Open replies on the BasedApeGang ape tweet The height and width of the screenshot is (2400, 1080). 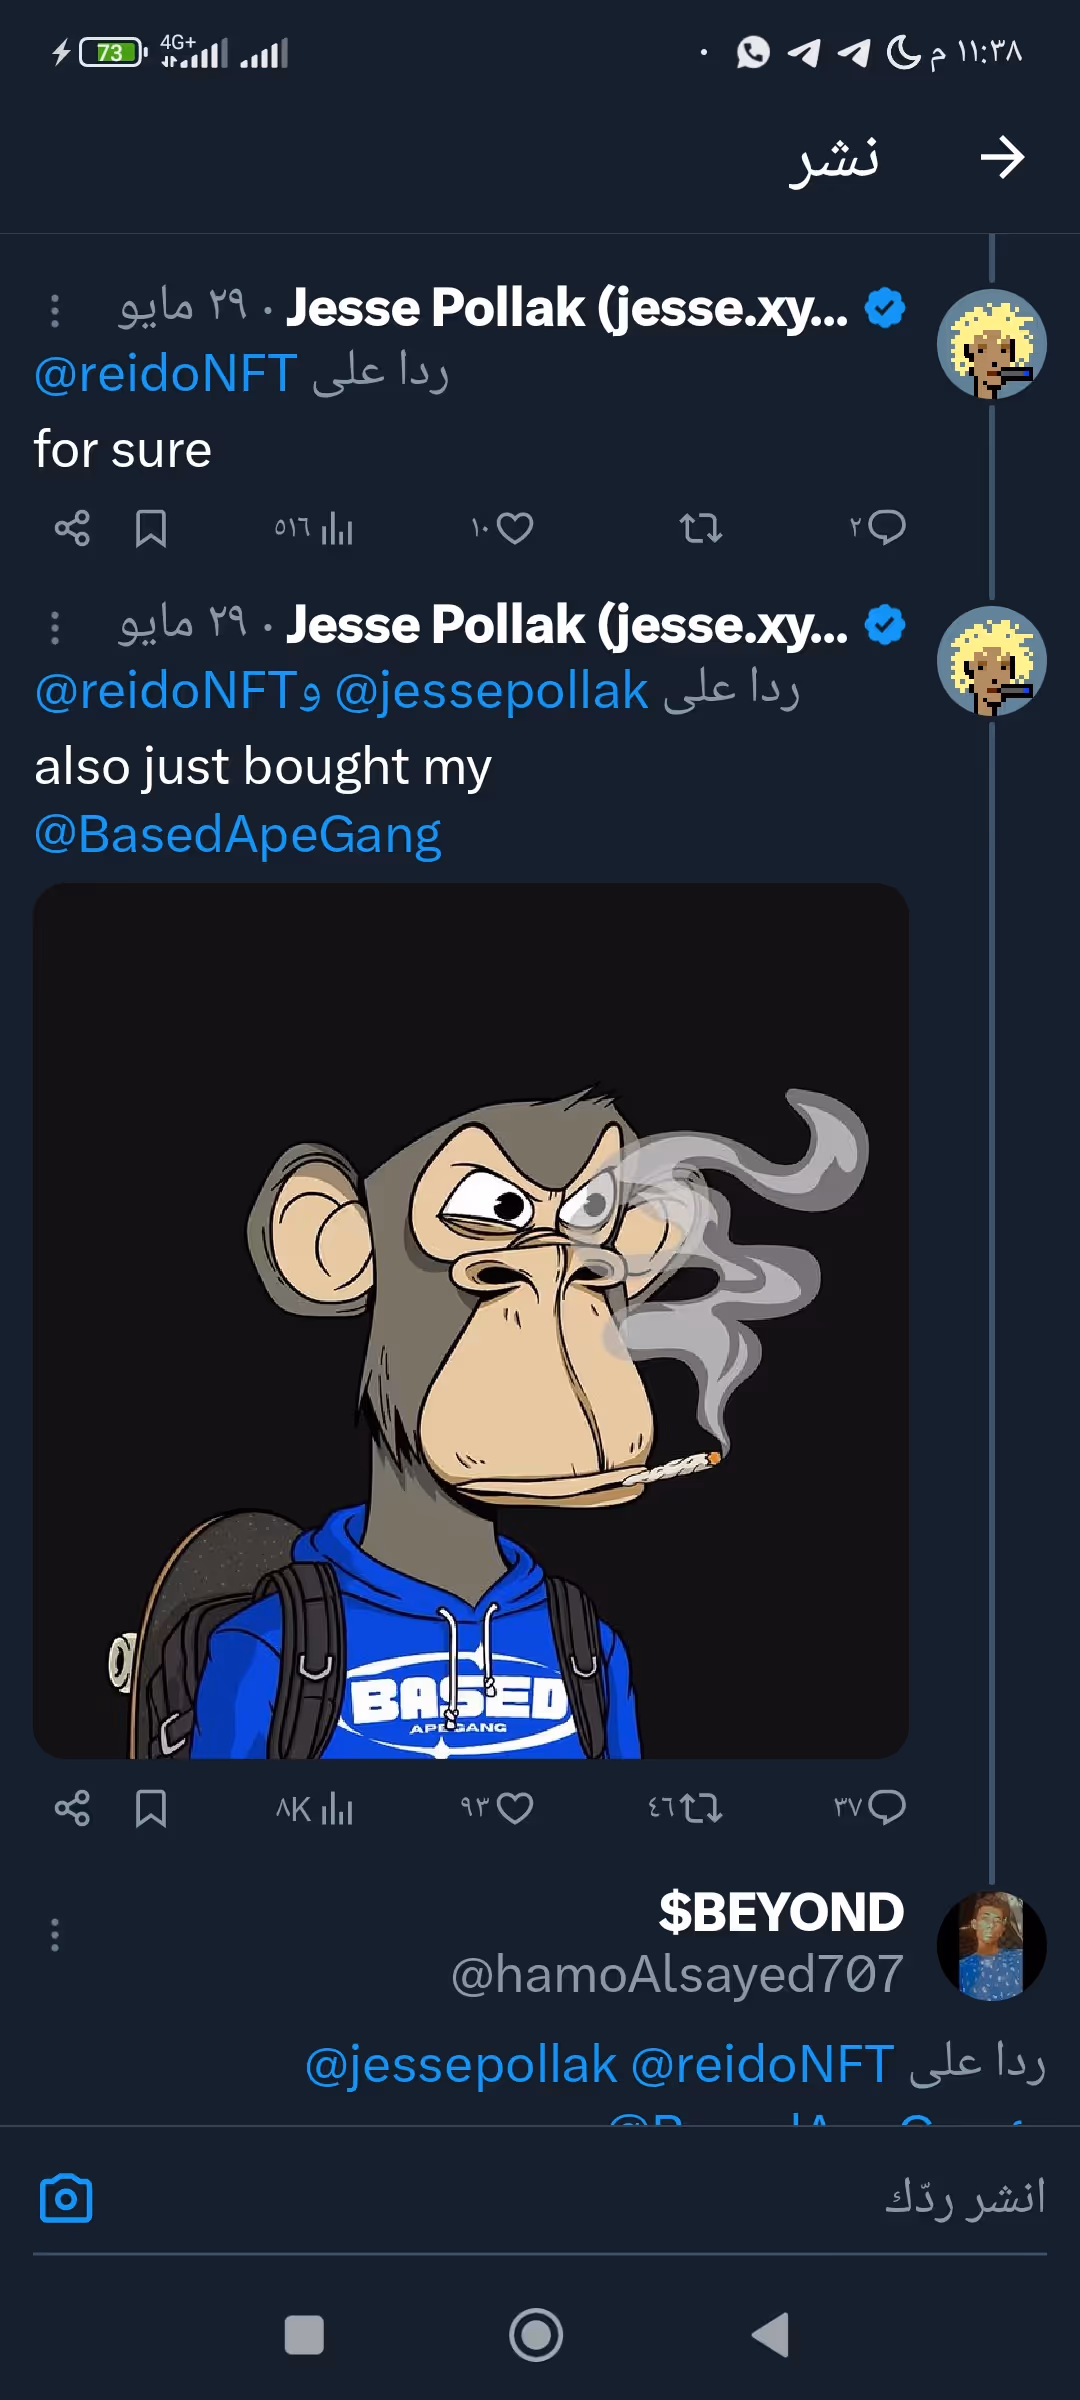click(886, 1807)
